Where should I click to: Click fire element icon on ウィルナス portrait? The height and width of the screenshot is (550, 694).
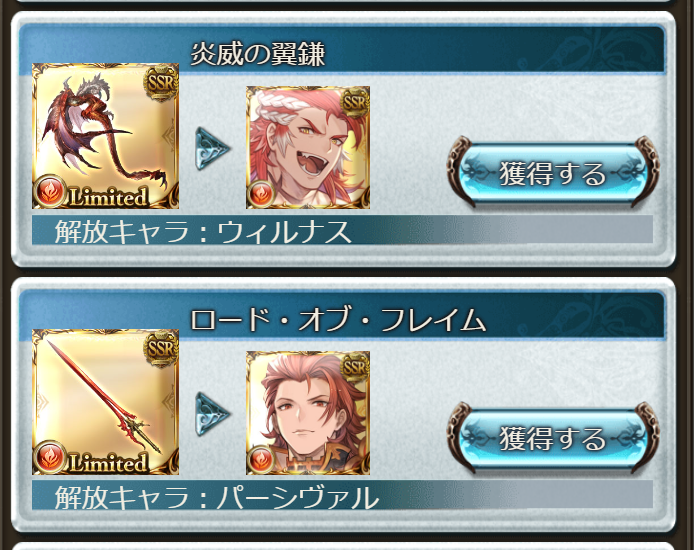[x=261, y=194]
